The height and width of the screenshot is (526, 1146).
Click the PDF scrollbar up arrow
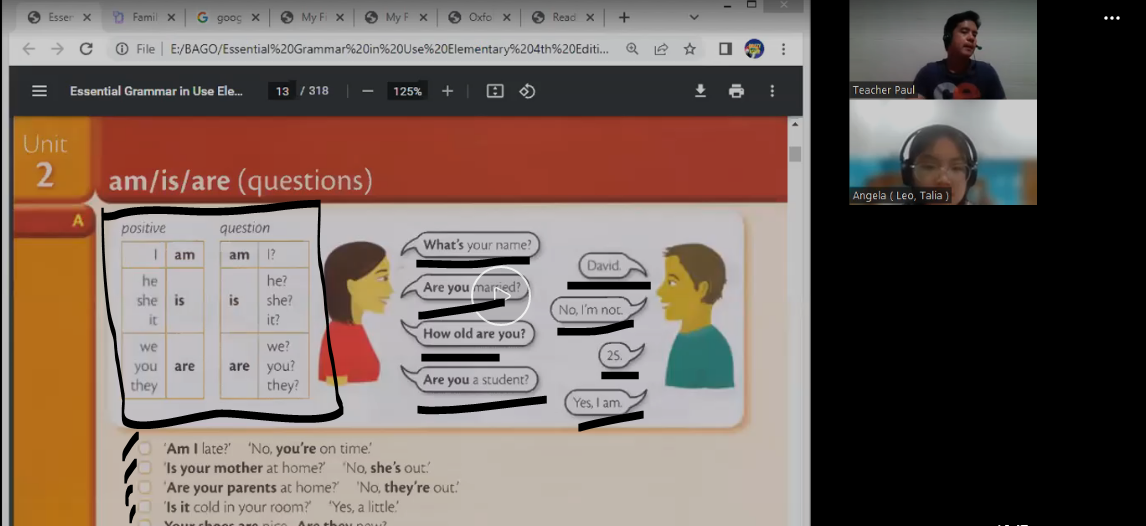[x=795, y=125]
